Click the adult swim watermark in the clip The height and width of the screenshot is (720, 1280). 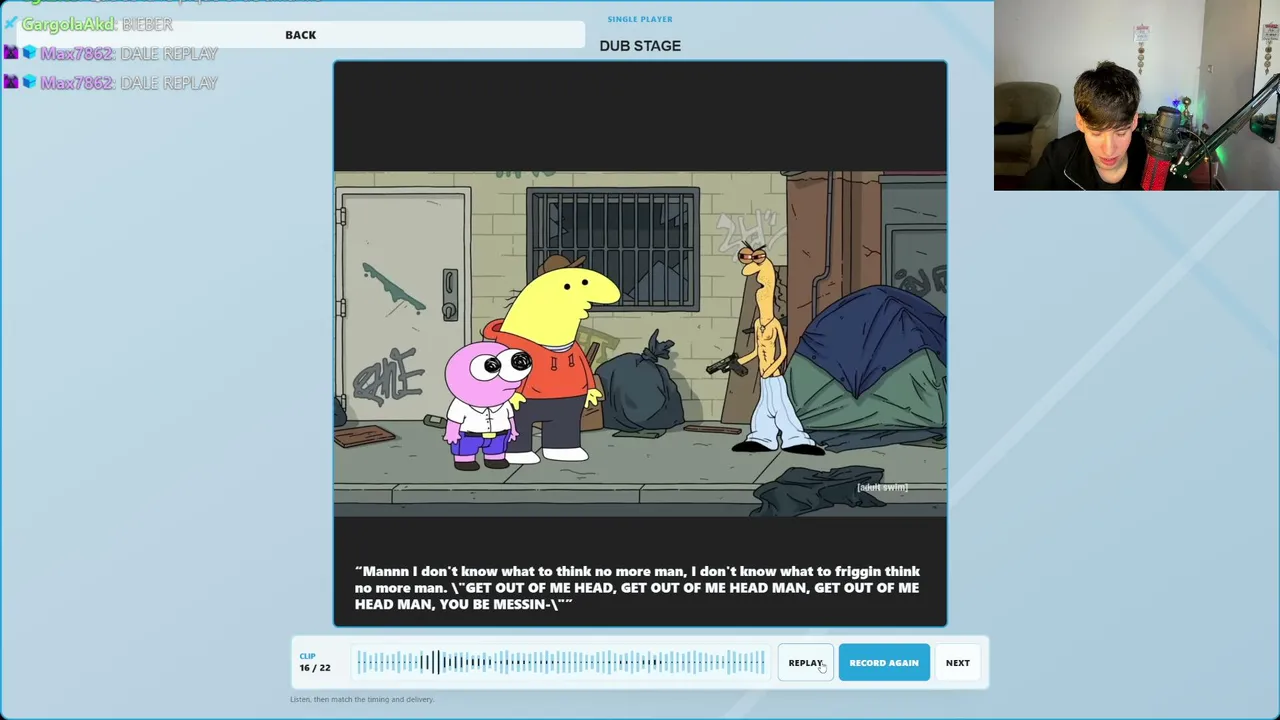coord(882,487)
